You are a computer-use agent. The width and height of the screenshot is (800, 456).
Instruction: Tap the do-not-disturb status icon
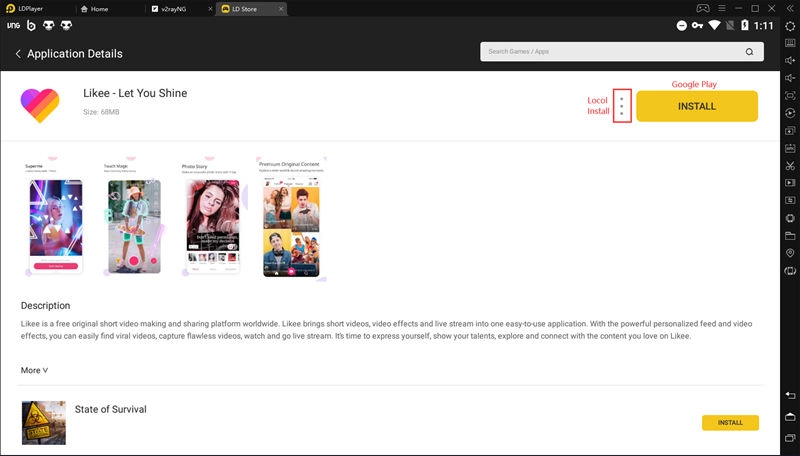click(x=682, y=26)
